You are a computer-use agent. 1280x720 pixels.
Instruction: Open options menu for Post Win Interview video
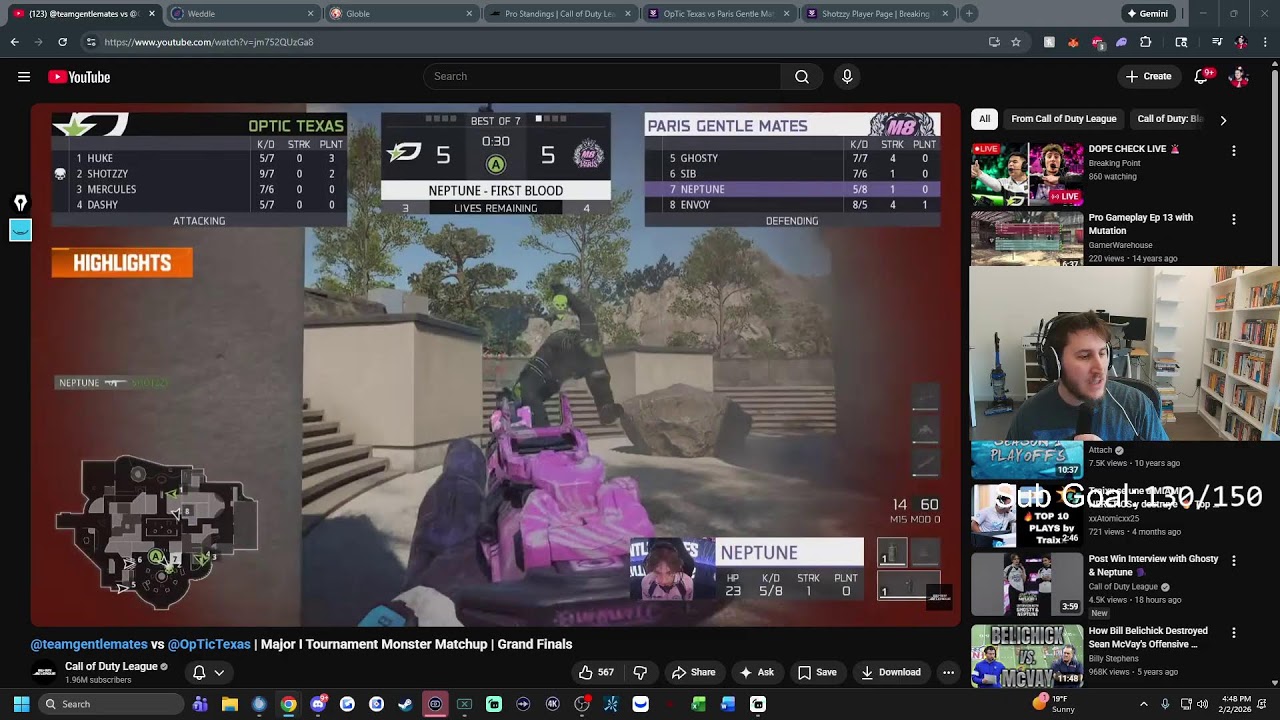(x=1233, y=561)
